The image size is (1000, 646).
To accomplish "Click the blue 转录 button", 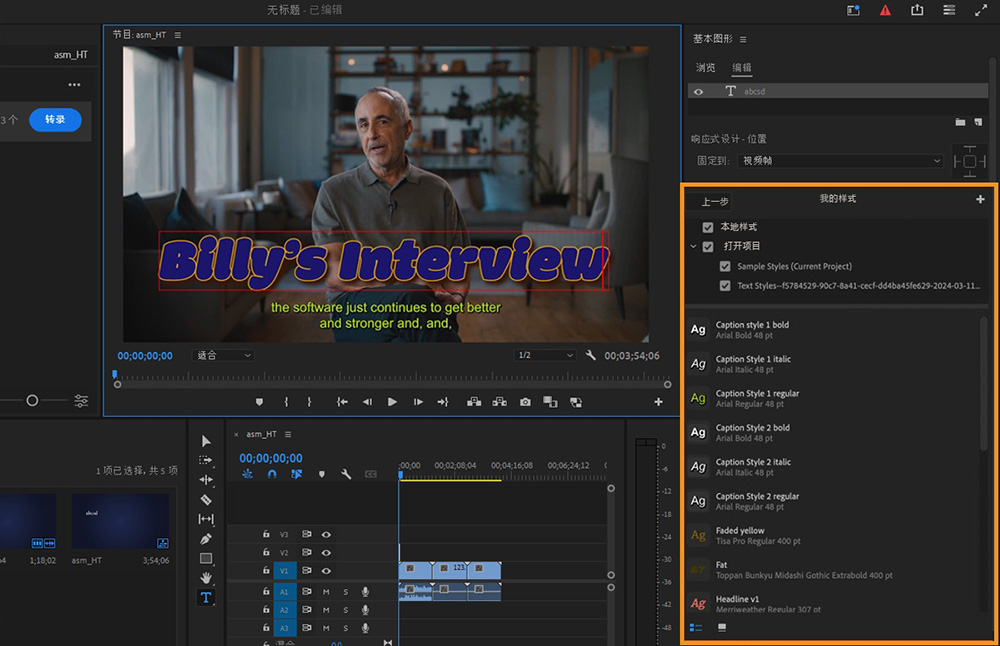I will [55, 120].
